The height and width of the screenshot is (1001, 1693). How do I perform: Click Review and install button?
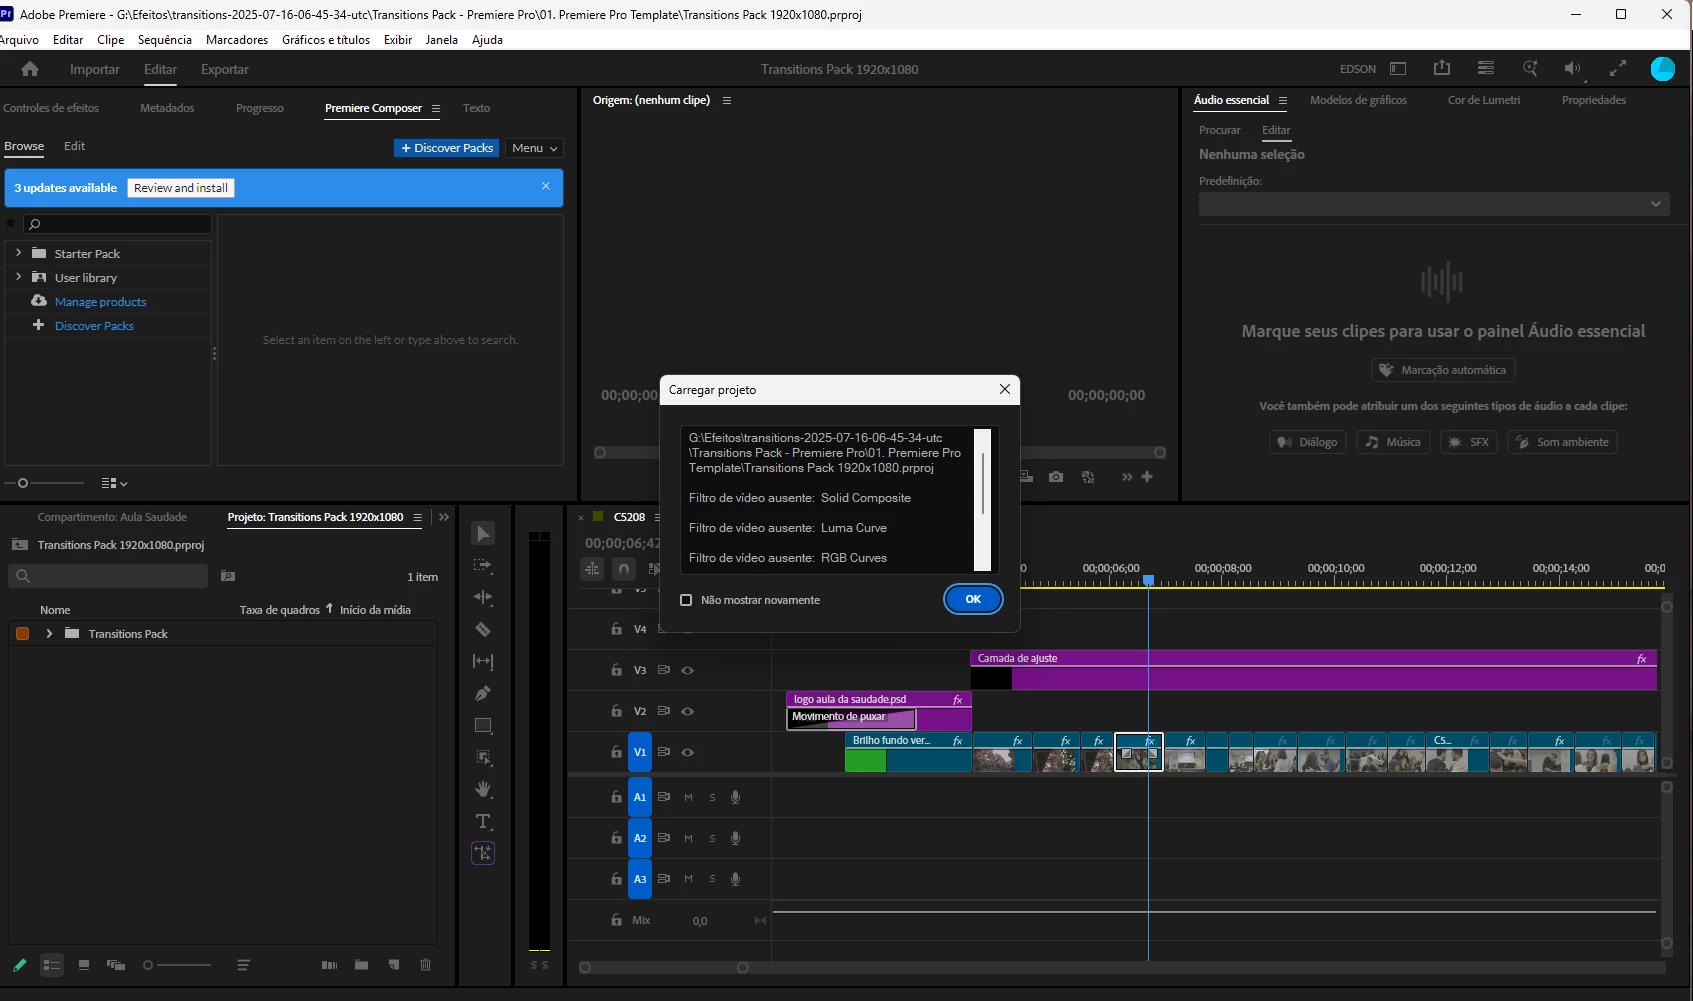[181, 188]
